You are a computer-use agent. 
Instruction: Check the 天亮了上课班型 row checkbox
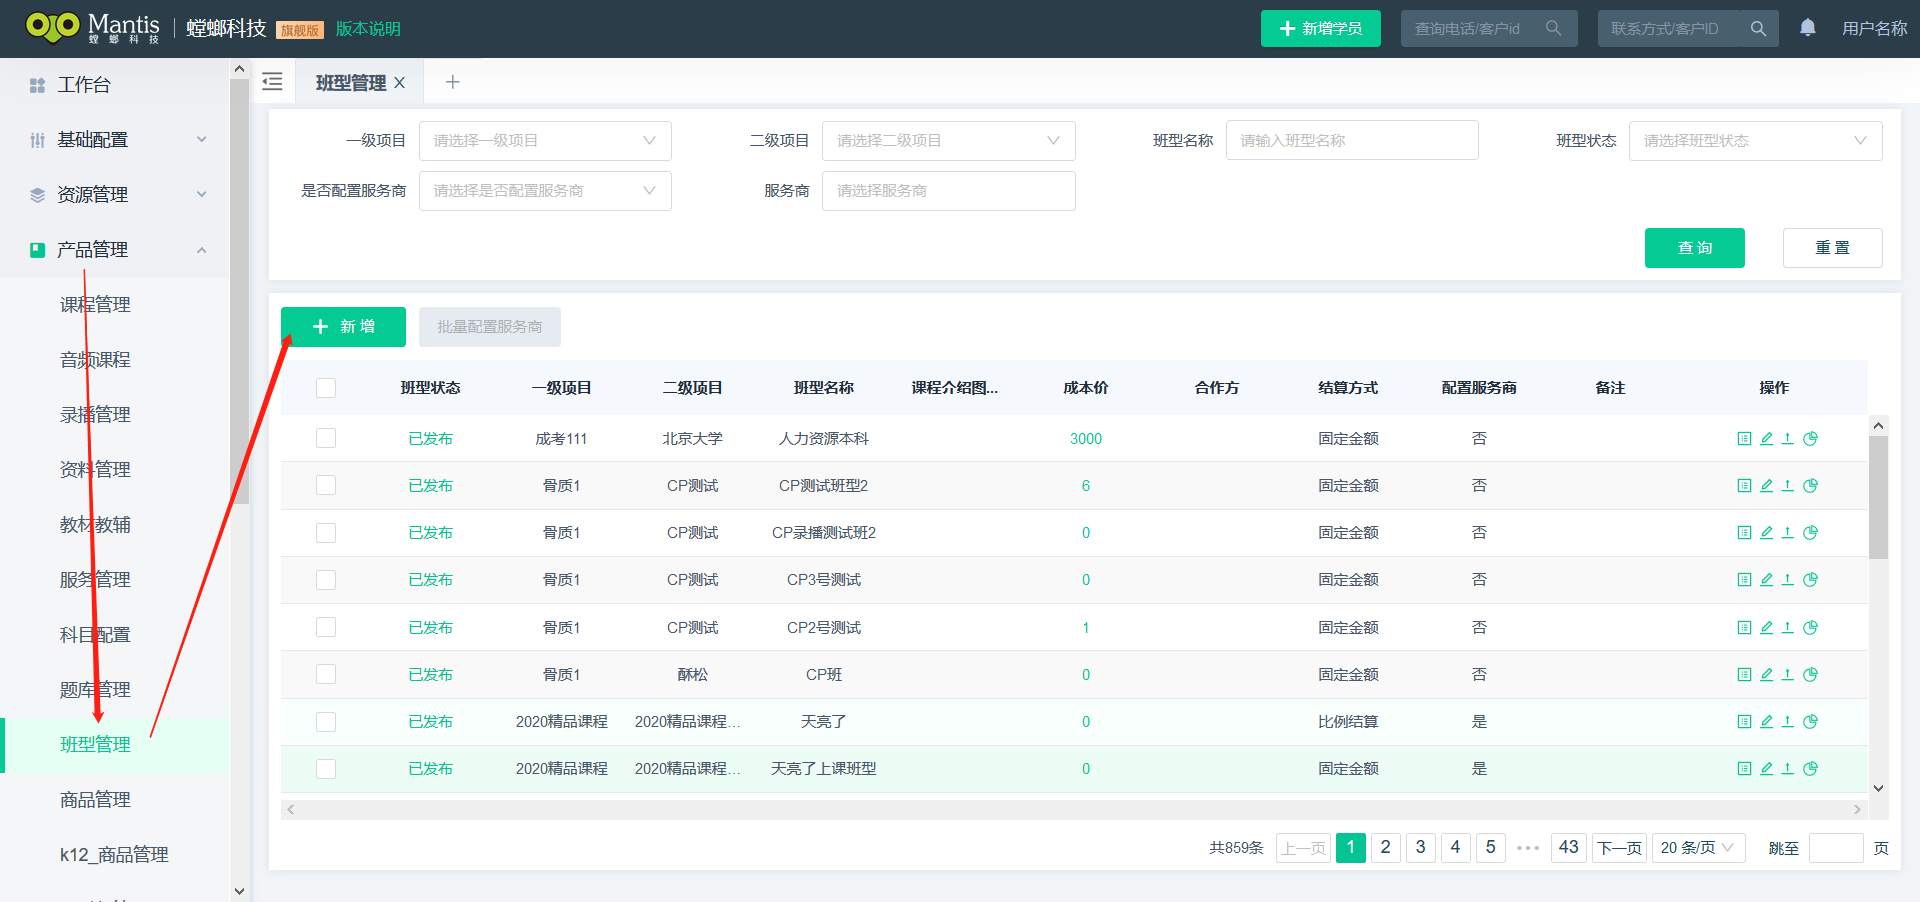326,769
